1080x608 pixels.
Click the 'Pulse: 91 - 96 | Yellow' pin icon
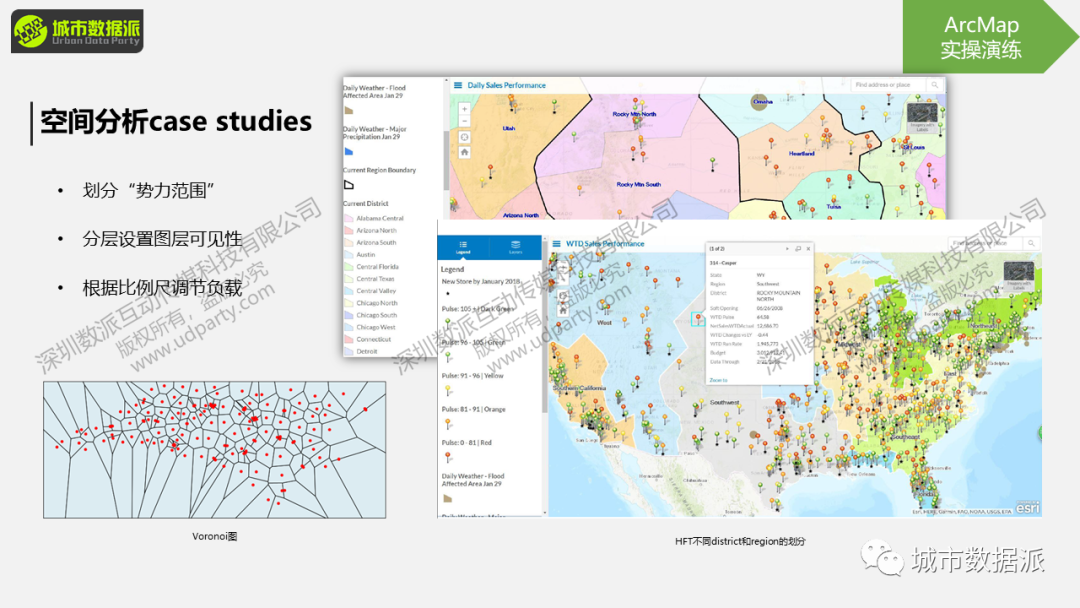(448, 390)
